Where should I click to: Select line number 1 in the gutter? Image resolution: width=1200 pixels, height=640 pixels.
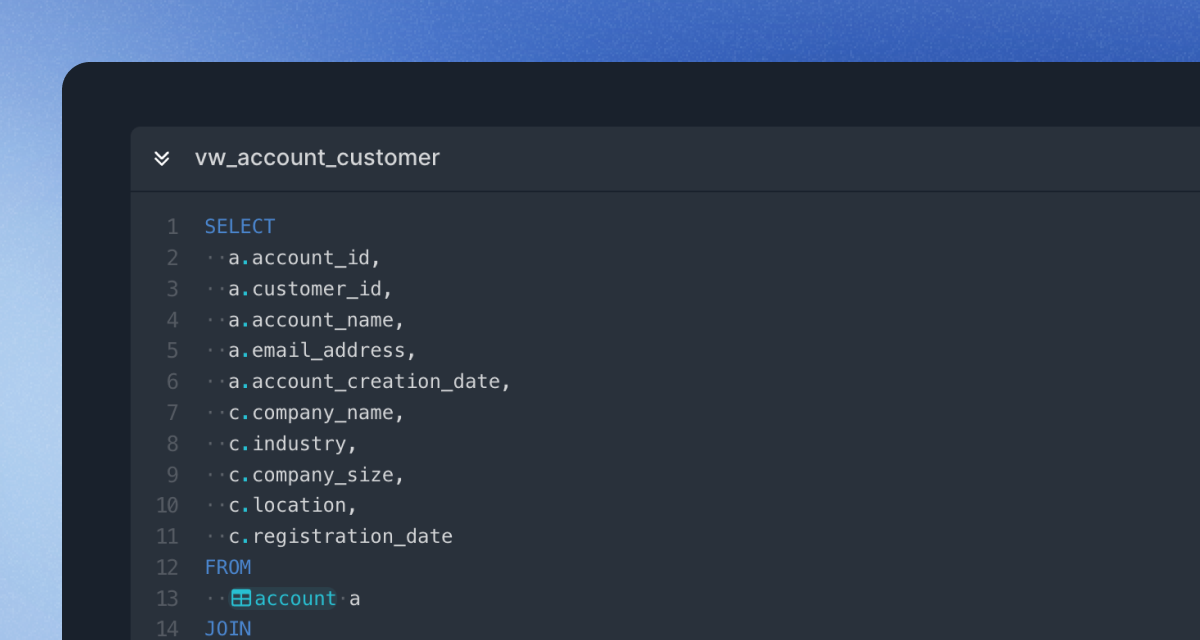click(171, 226)
